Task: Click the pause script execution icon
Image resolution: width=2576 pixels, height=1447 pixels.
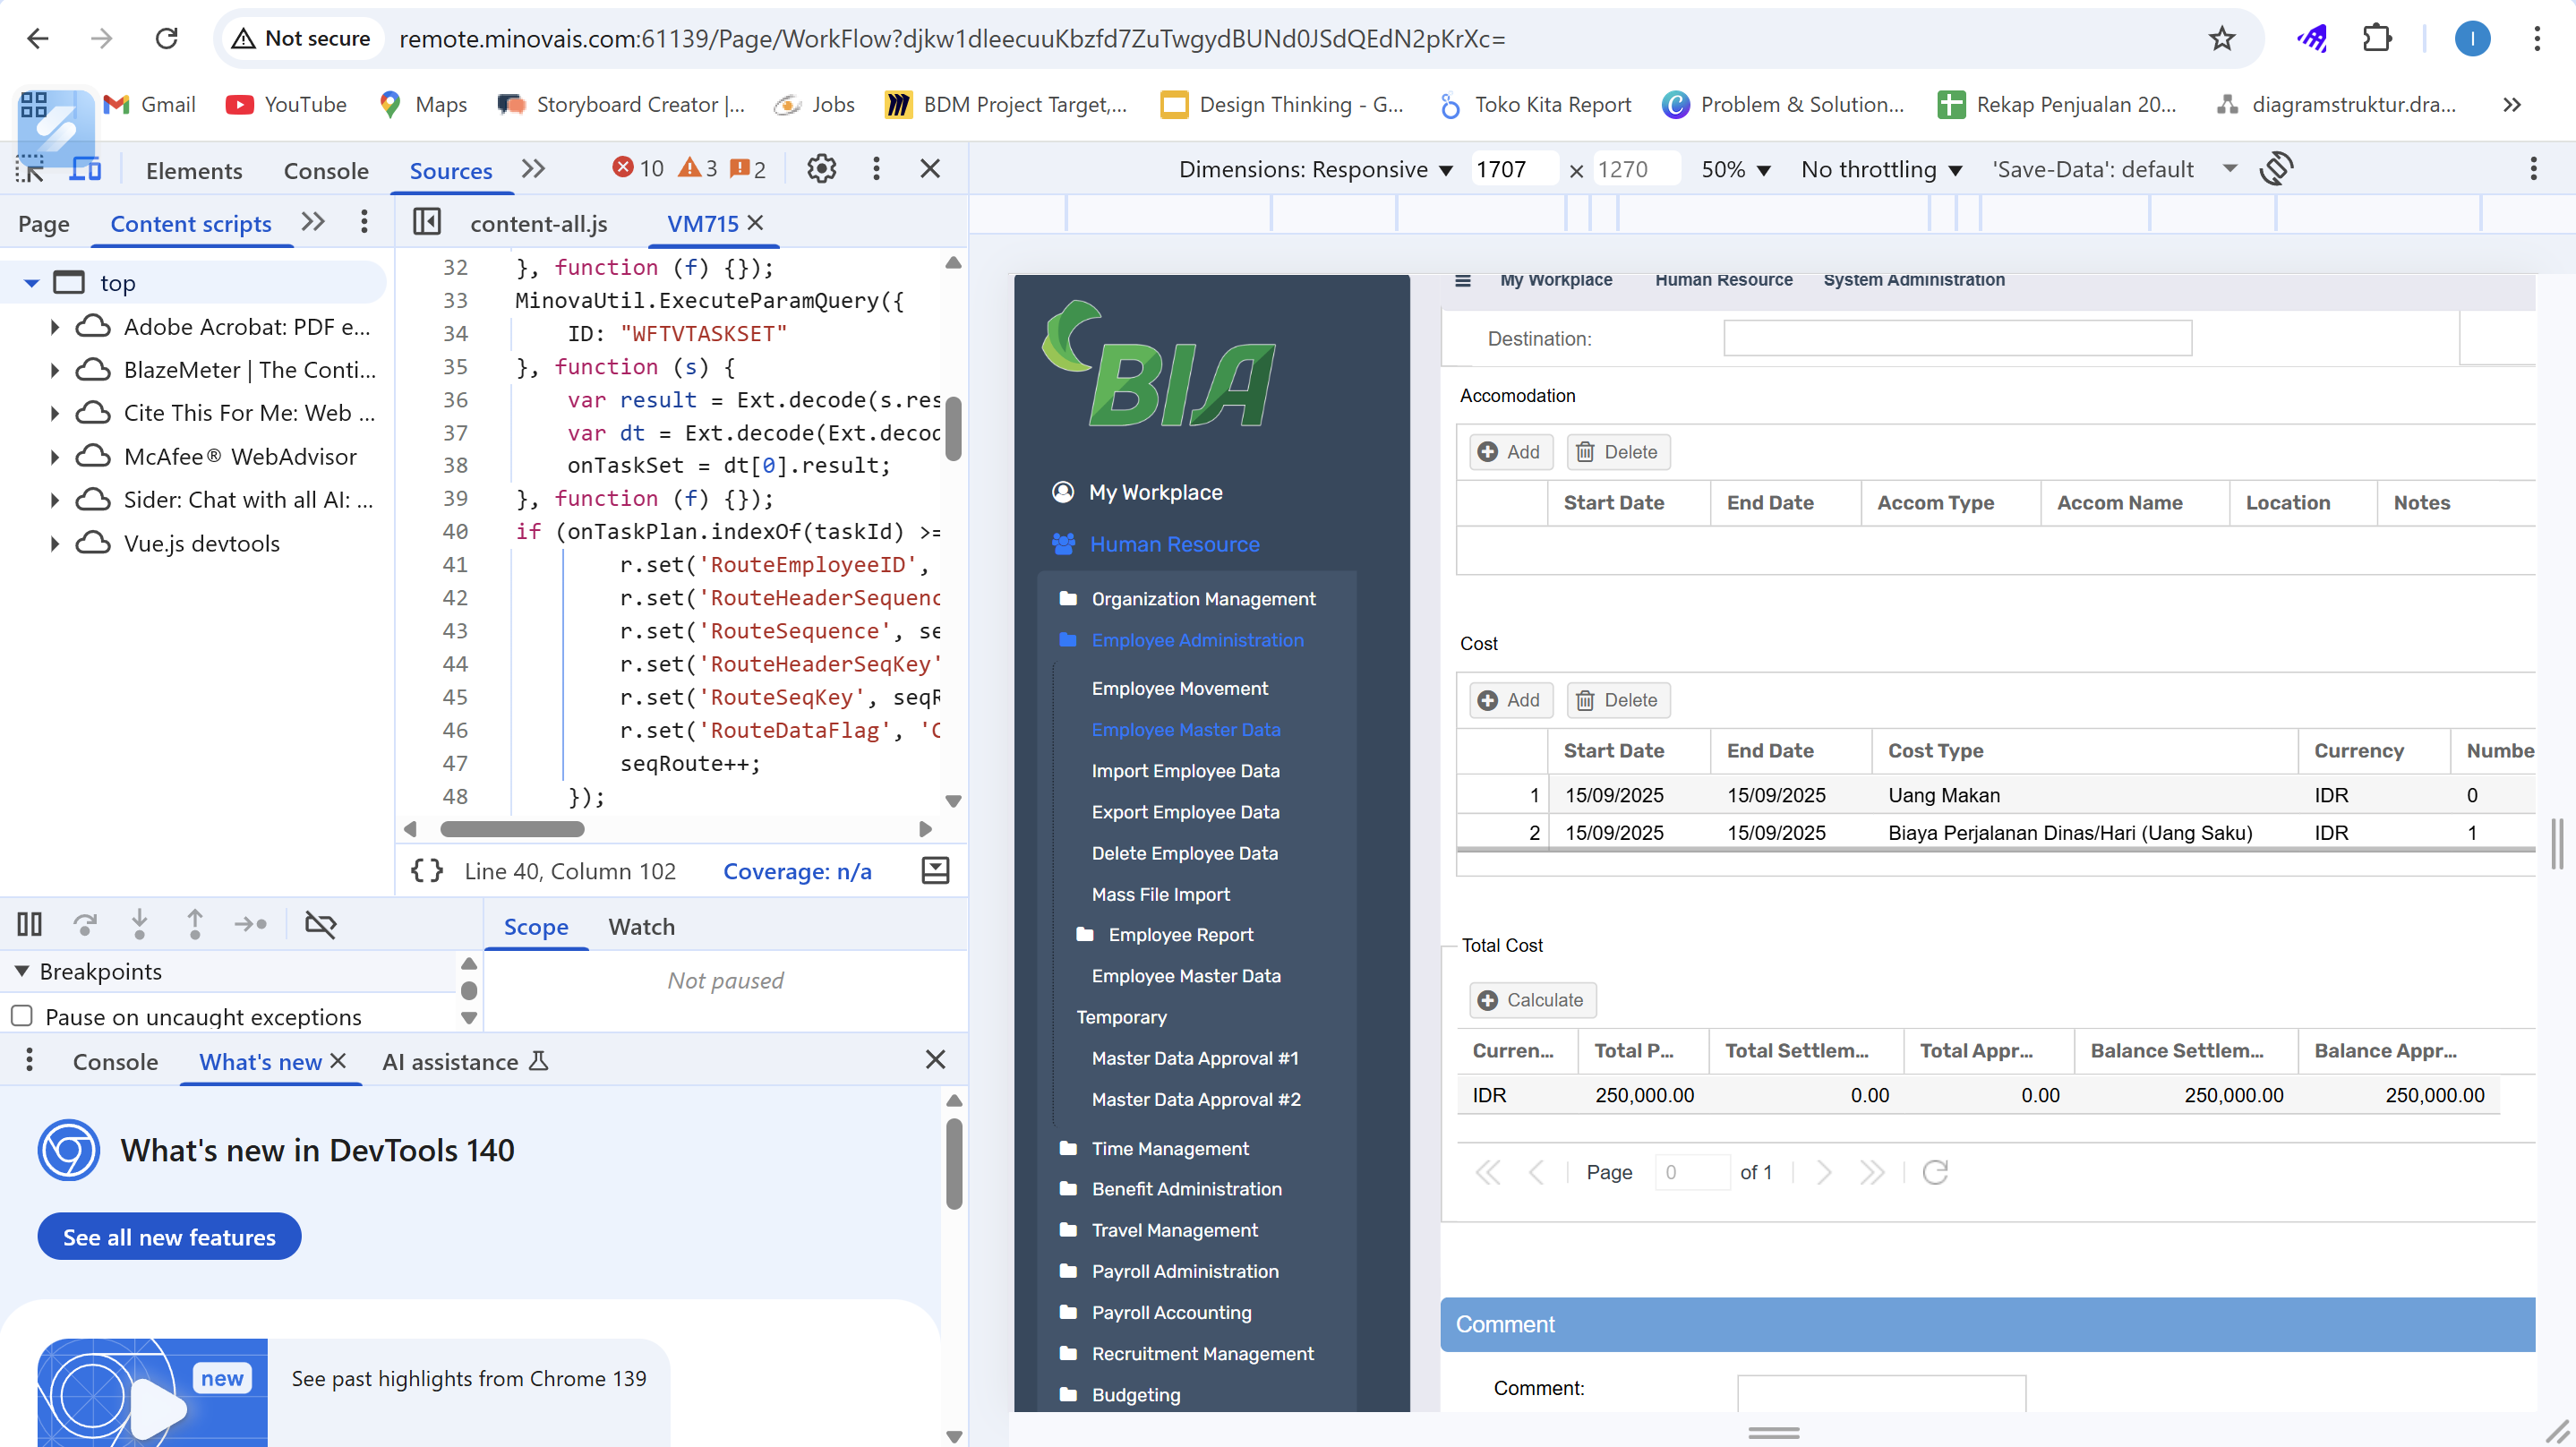Action: pyautogui.click(x=30, y=924)
